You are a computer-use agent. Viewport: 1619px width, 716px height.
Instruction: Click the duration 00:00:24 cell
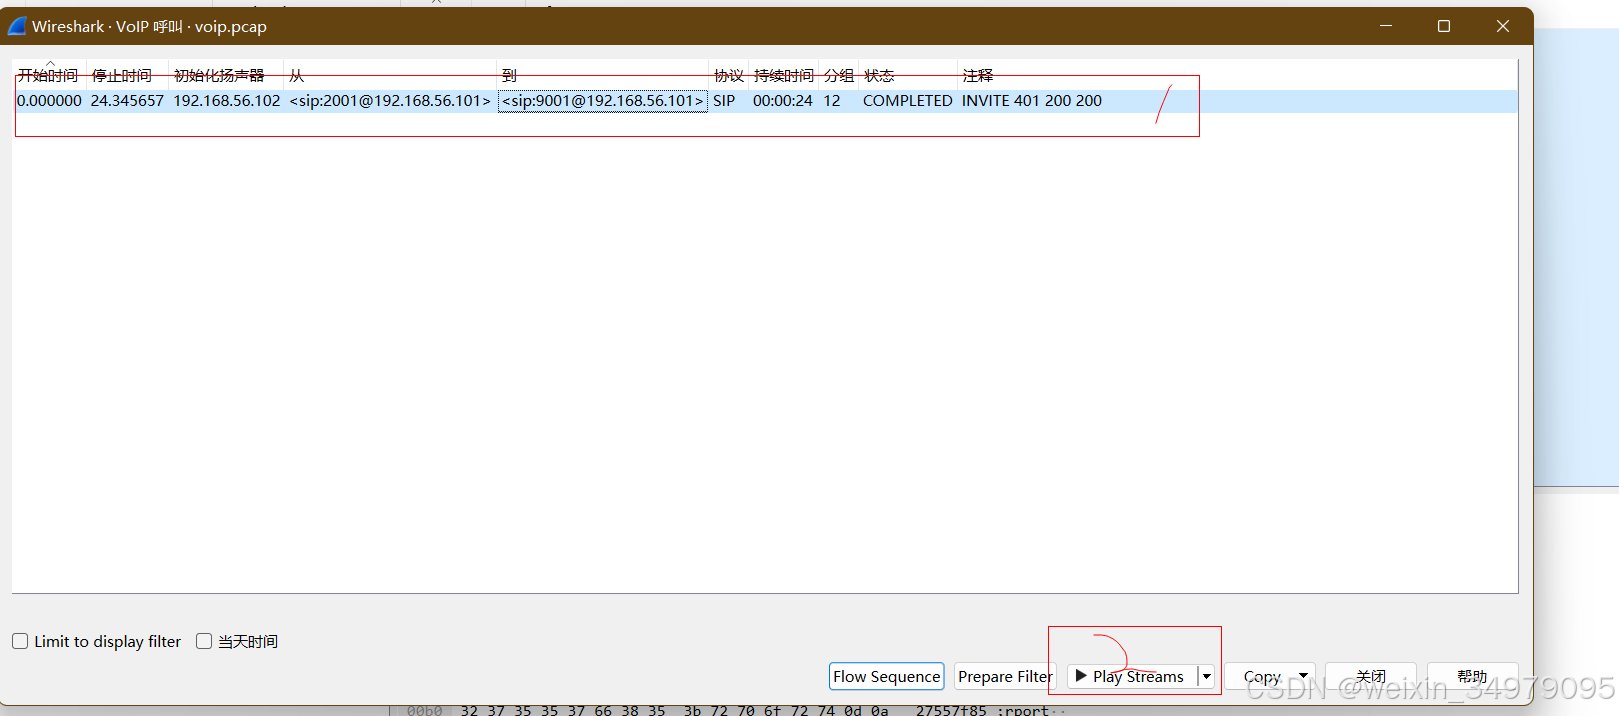(783, 101)
